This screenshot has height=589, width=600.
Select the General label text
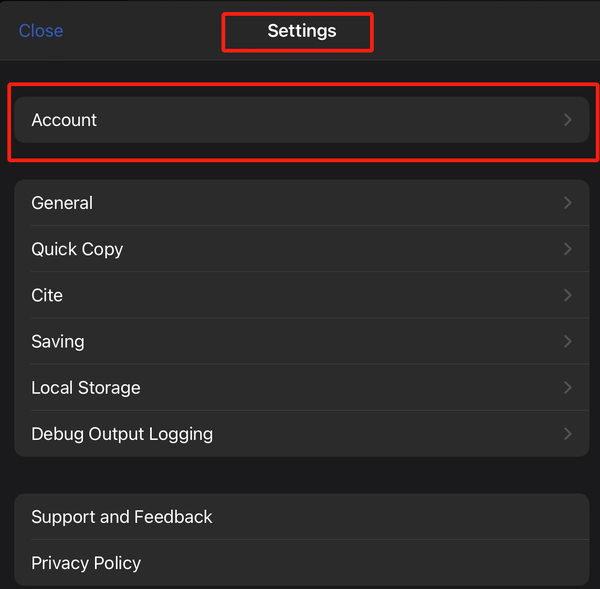pos(62,203)
